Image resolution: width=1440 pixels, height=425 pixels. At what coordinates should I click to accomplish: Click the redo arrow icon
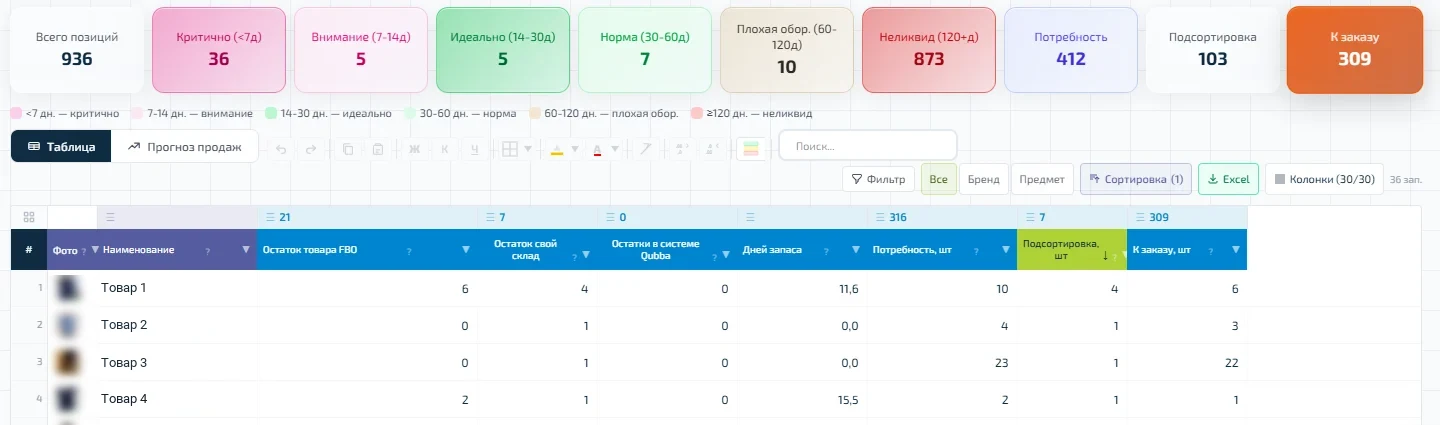pos(311,149)
